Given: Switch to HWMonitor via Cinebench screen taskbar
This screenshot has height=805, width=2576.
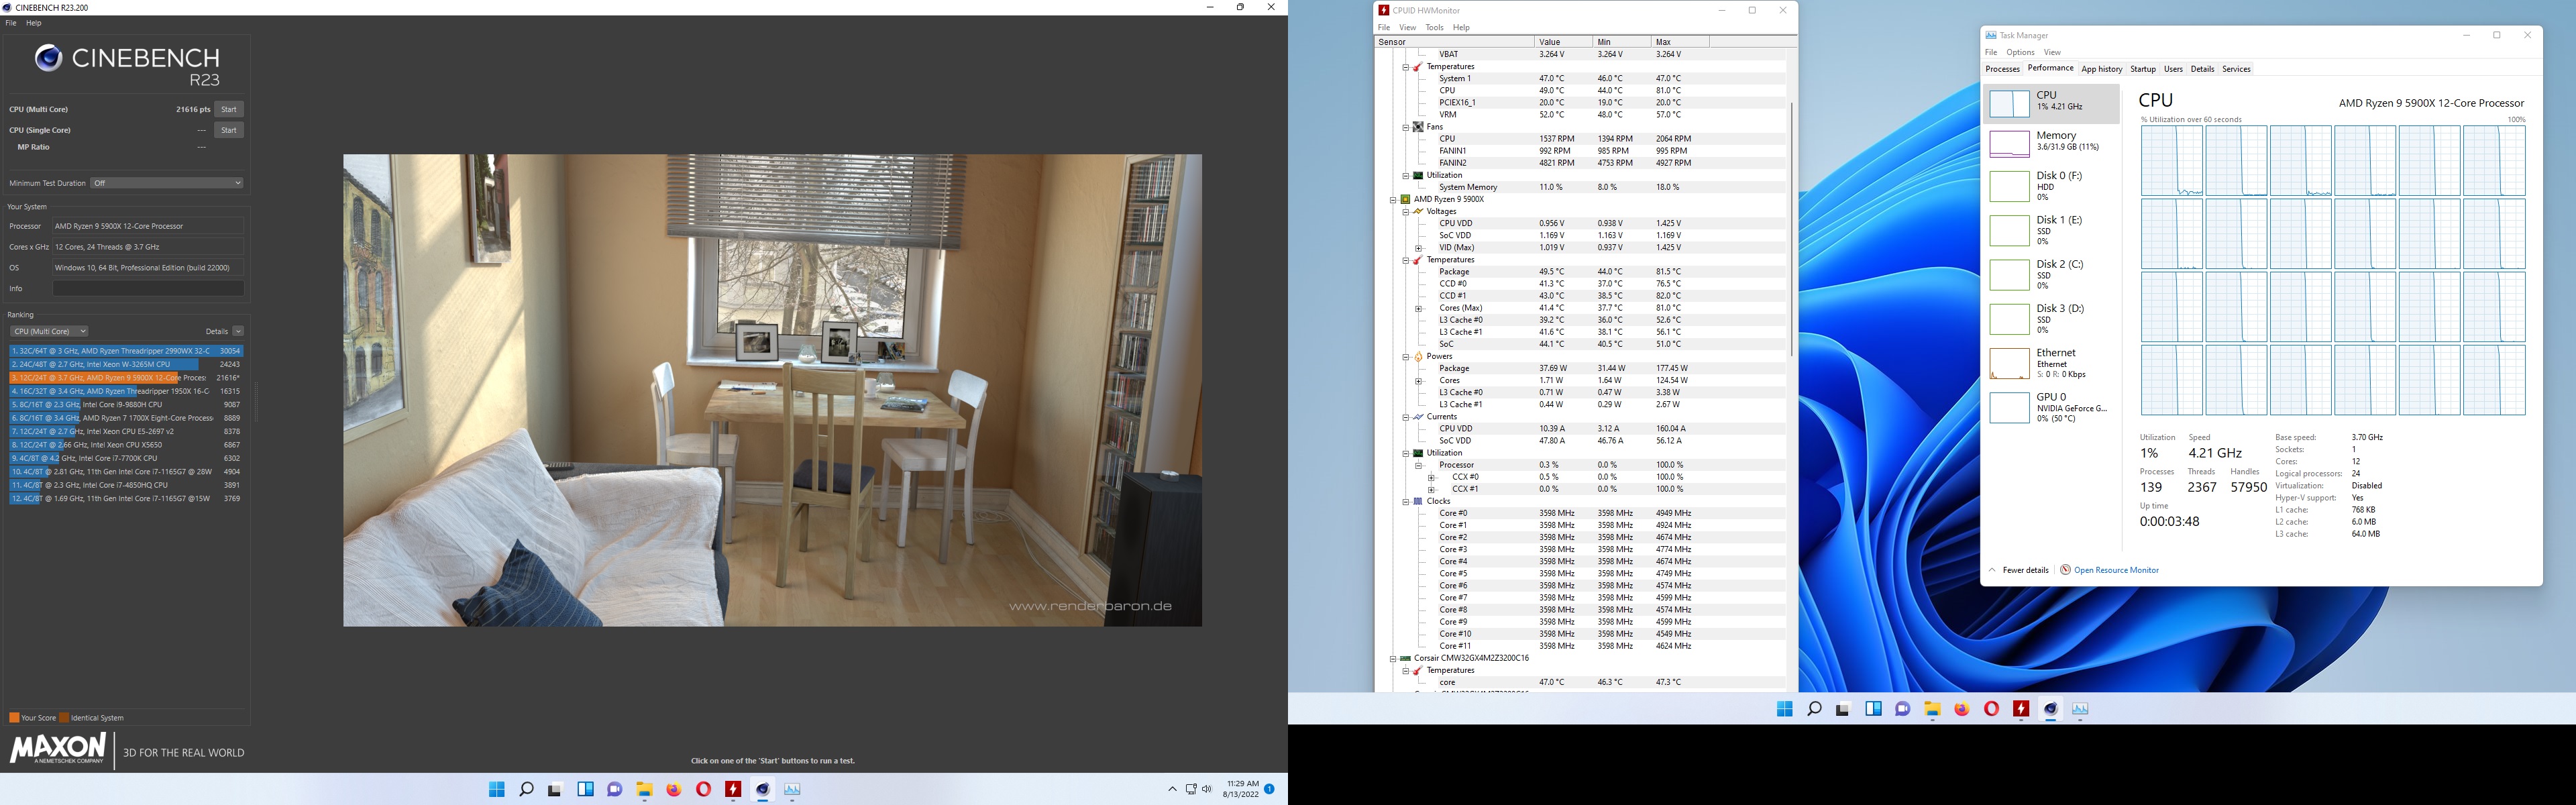Looking at the screenshot, I should tap(733, 789).
